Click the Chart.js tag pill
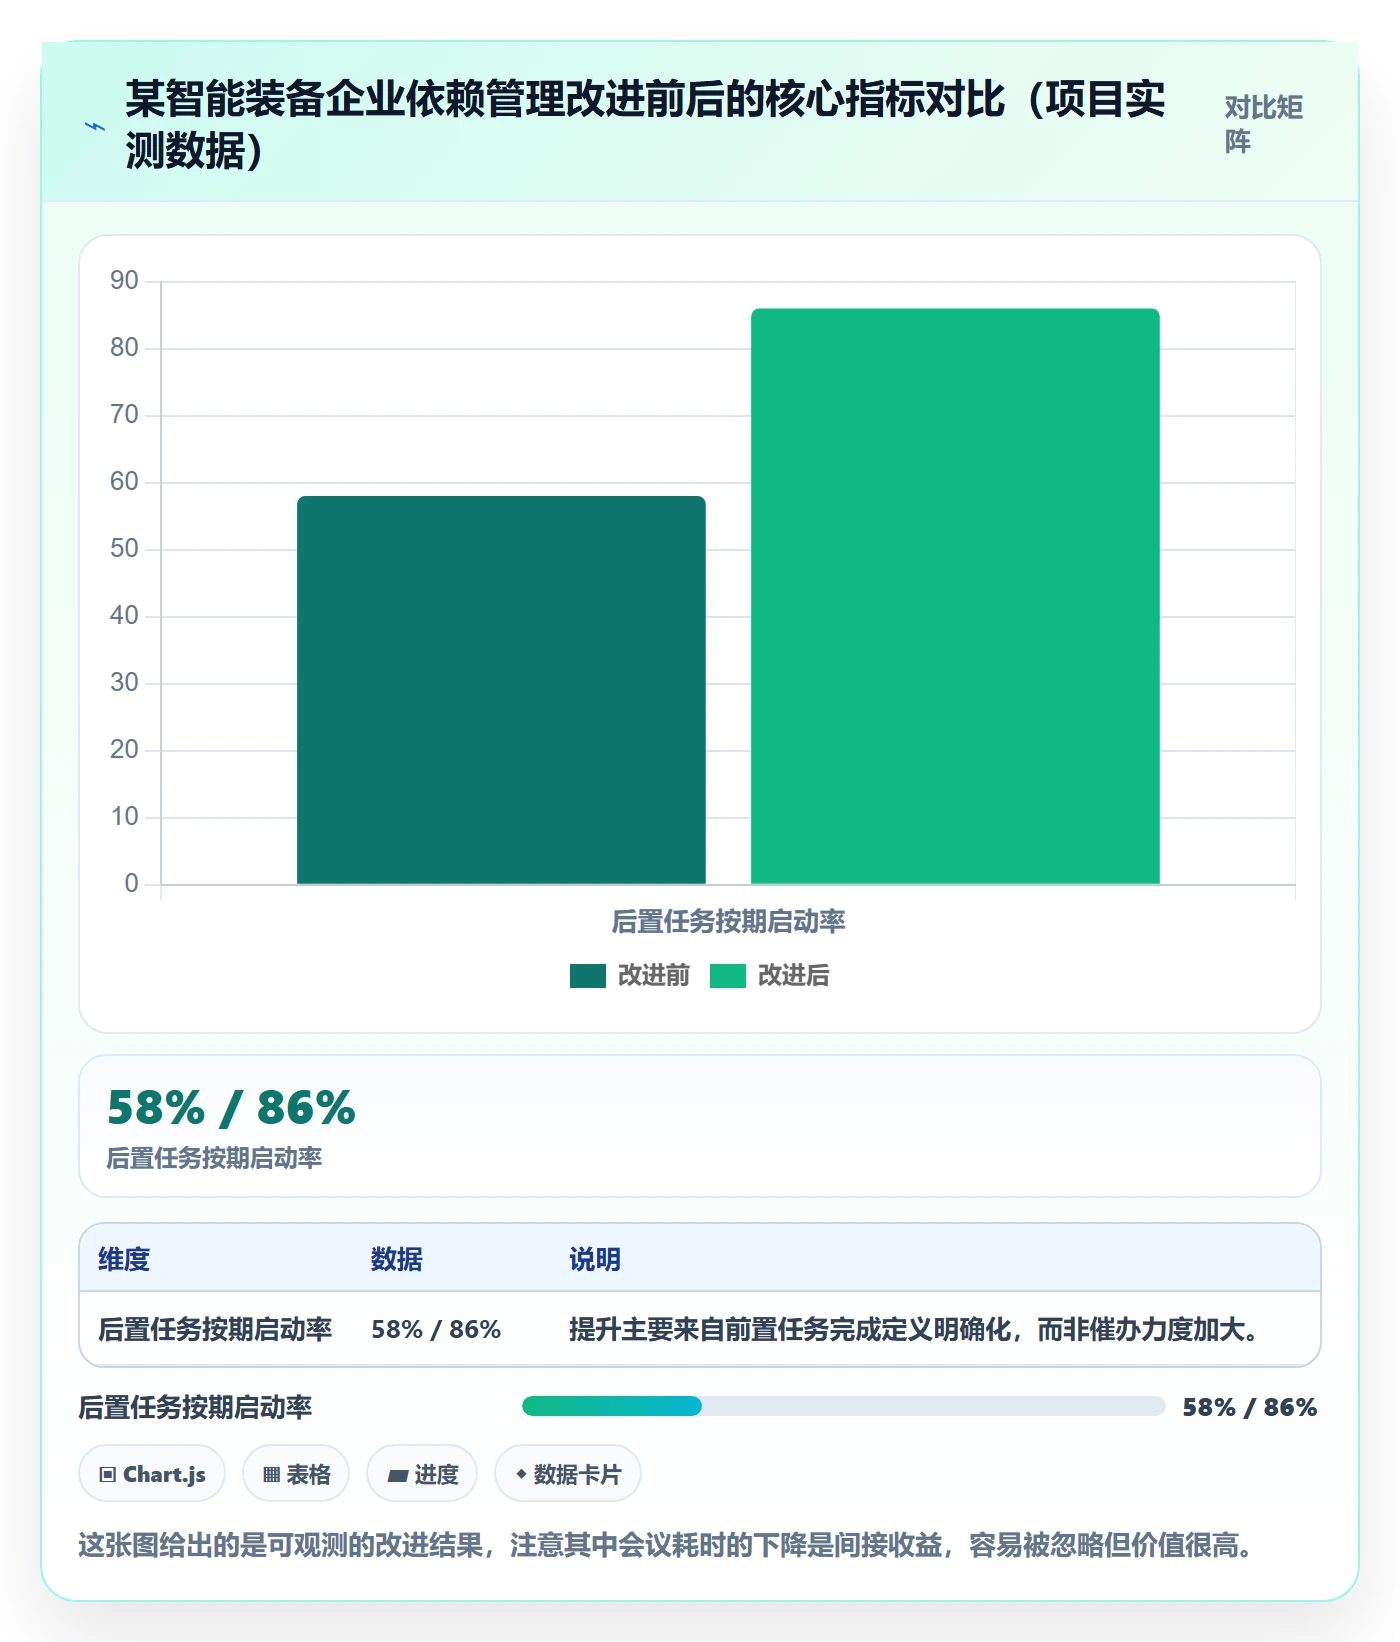This screenshot has width=1400, height=1642. pos(152,1473)
